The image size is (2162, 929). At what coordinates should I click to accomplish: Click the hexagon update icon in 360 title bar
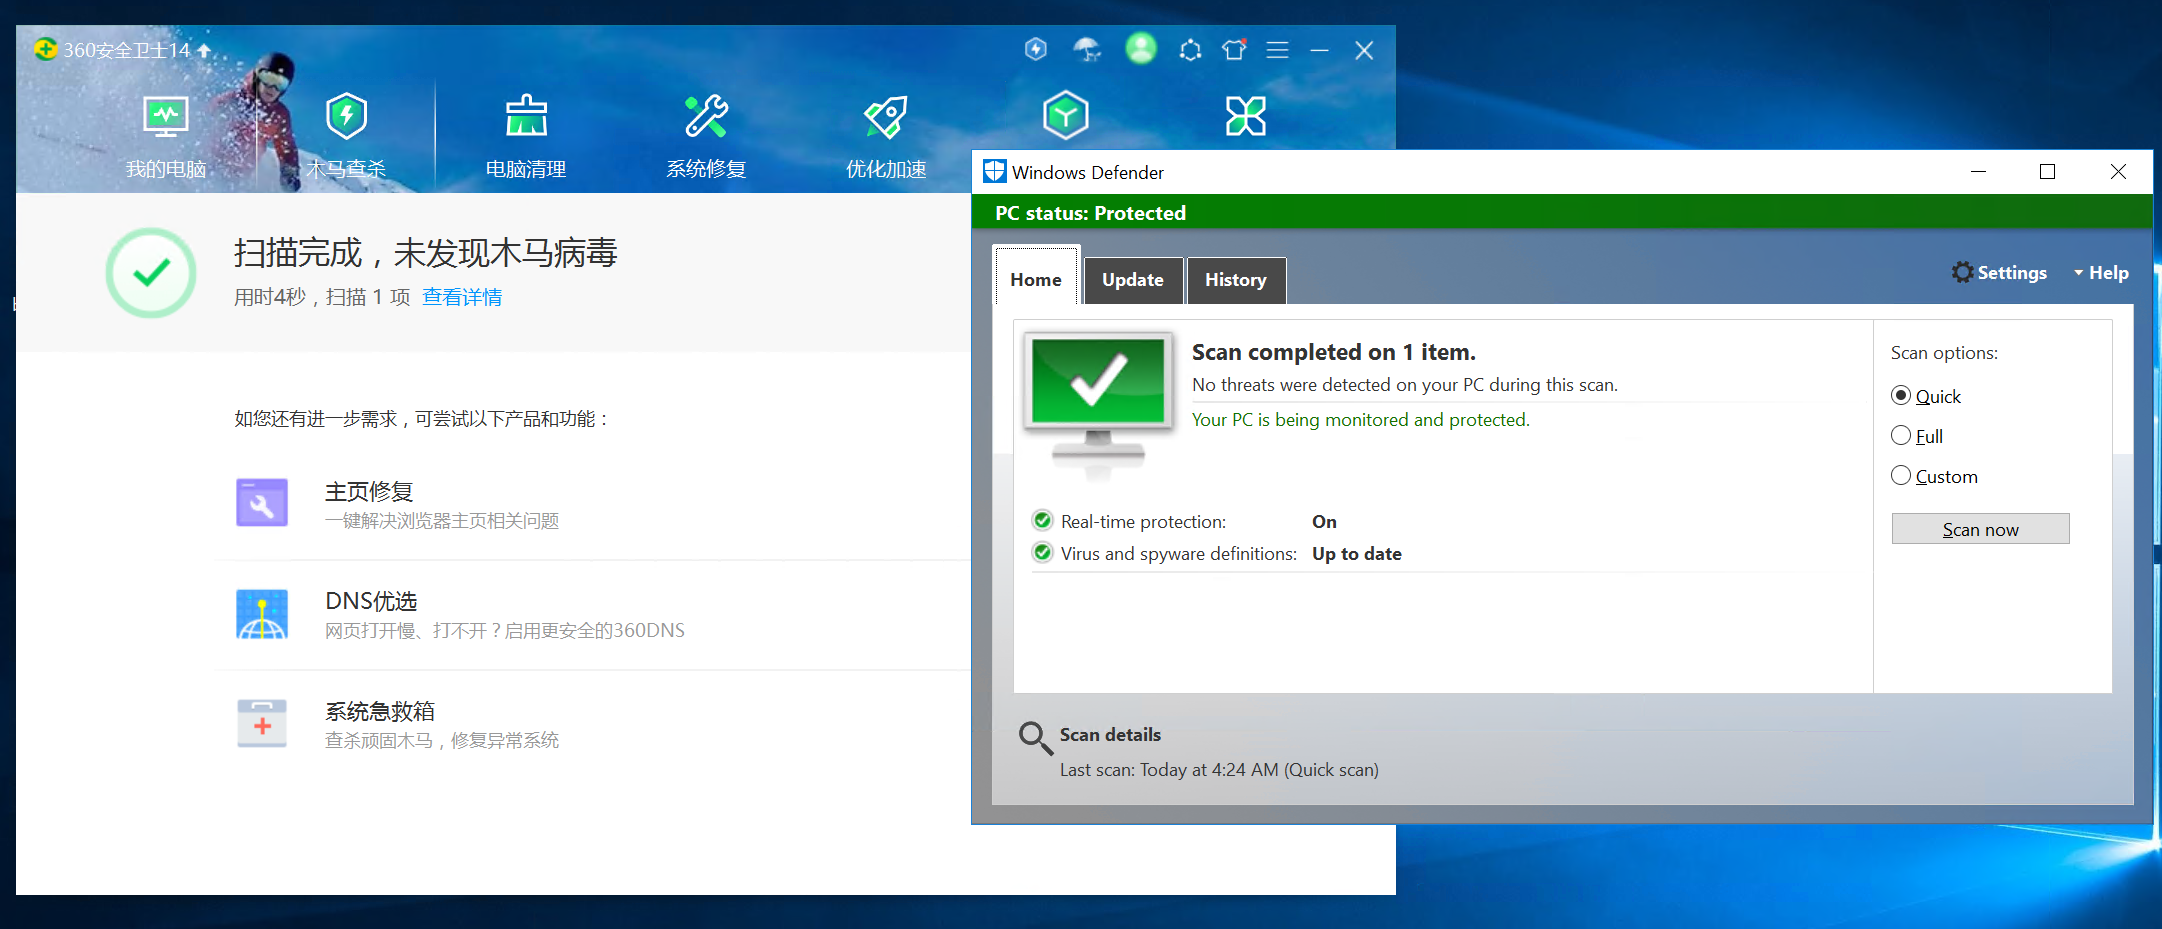pyautogui.click(x=1190, y=50)
